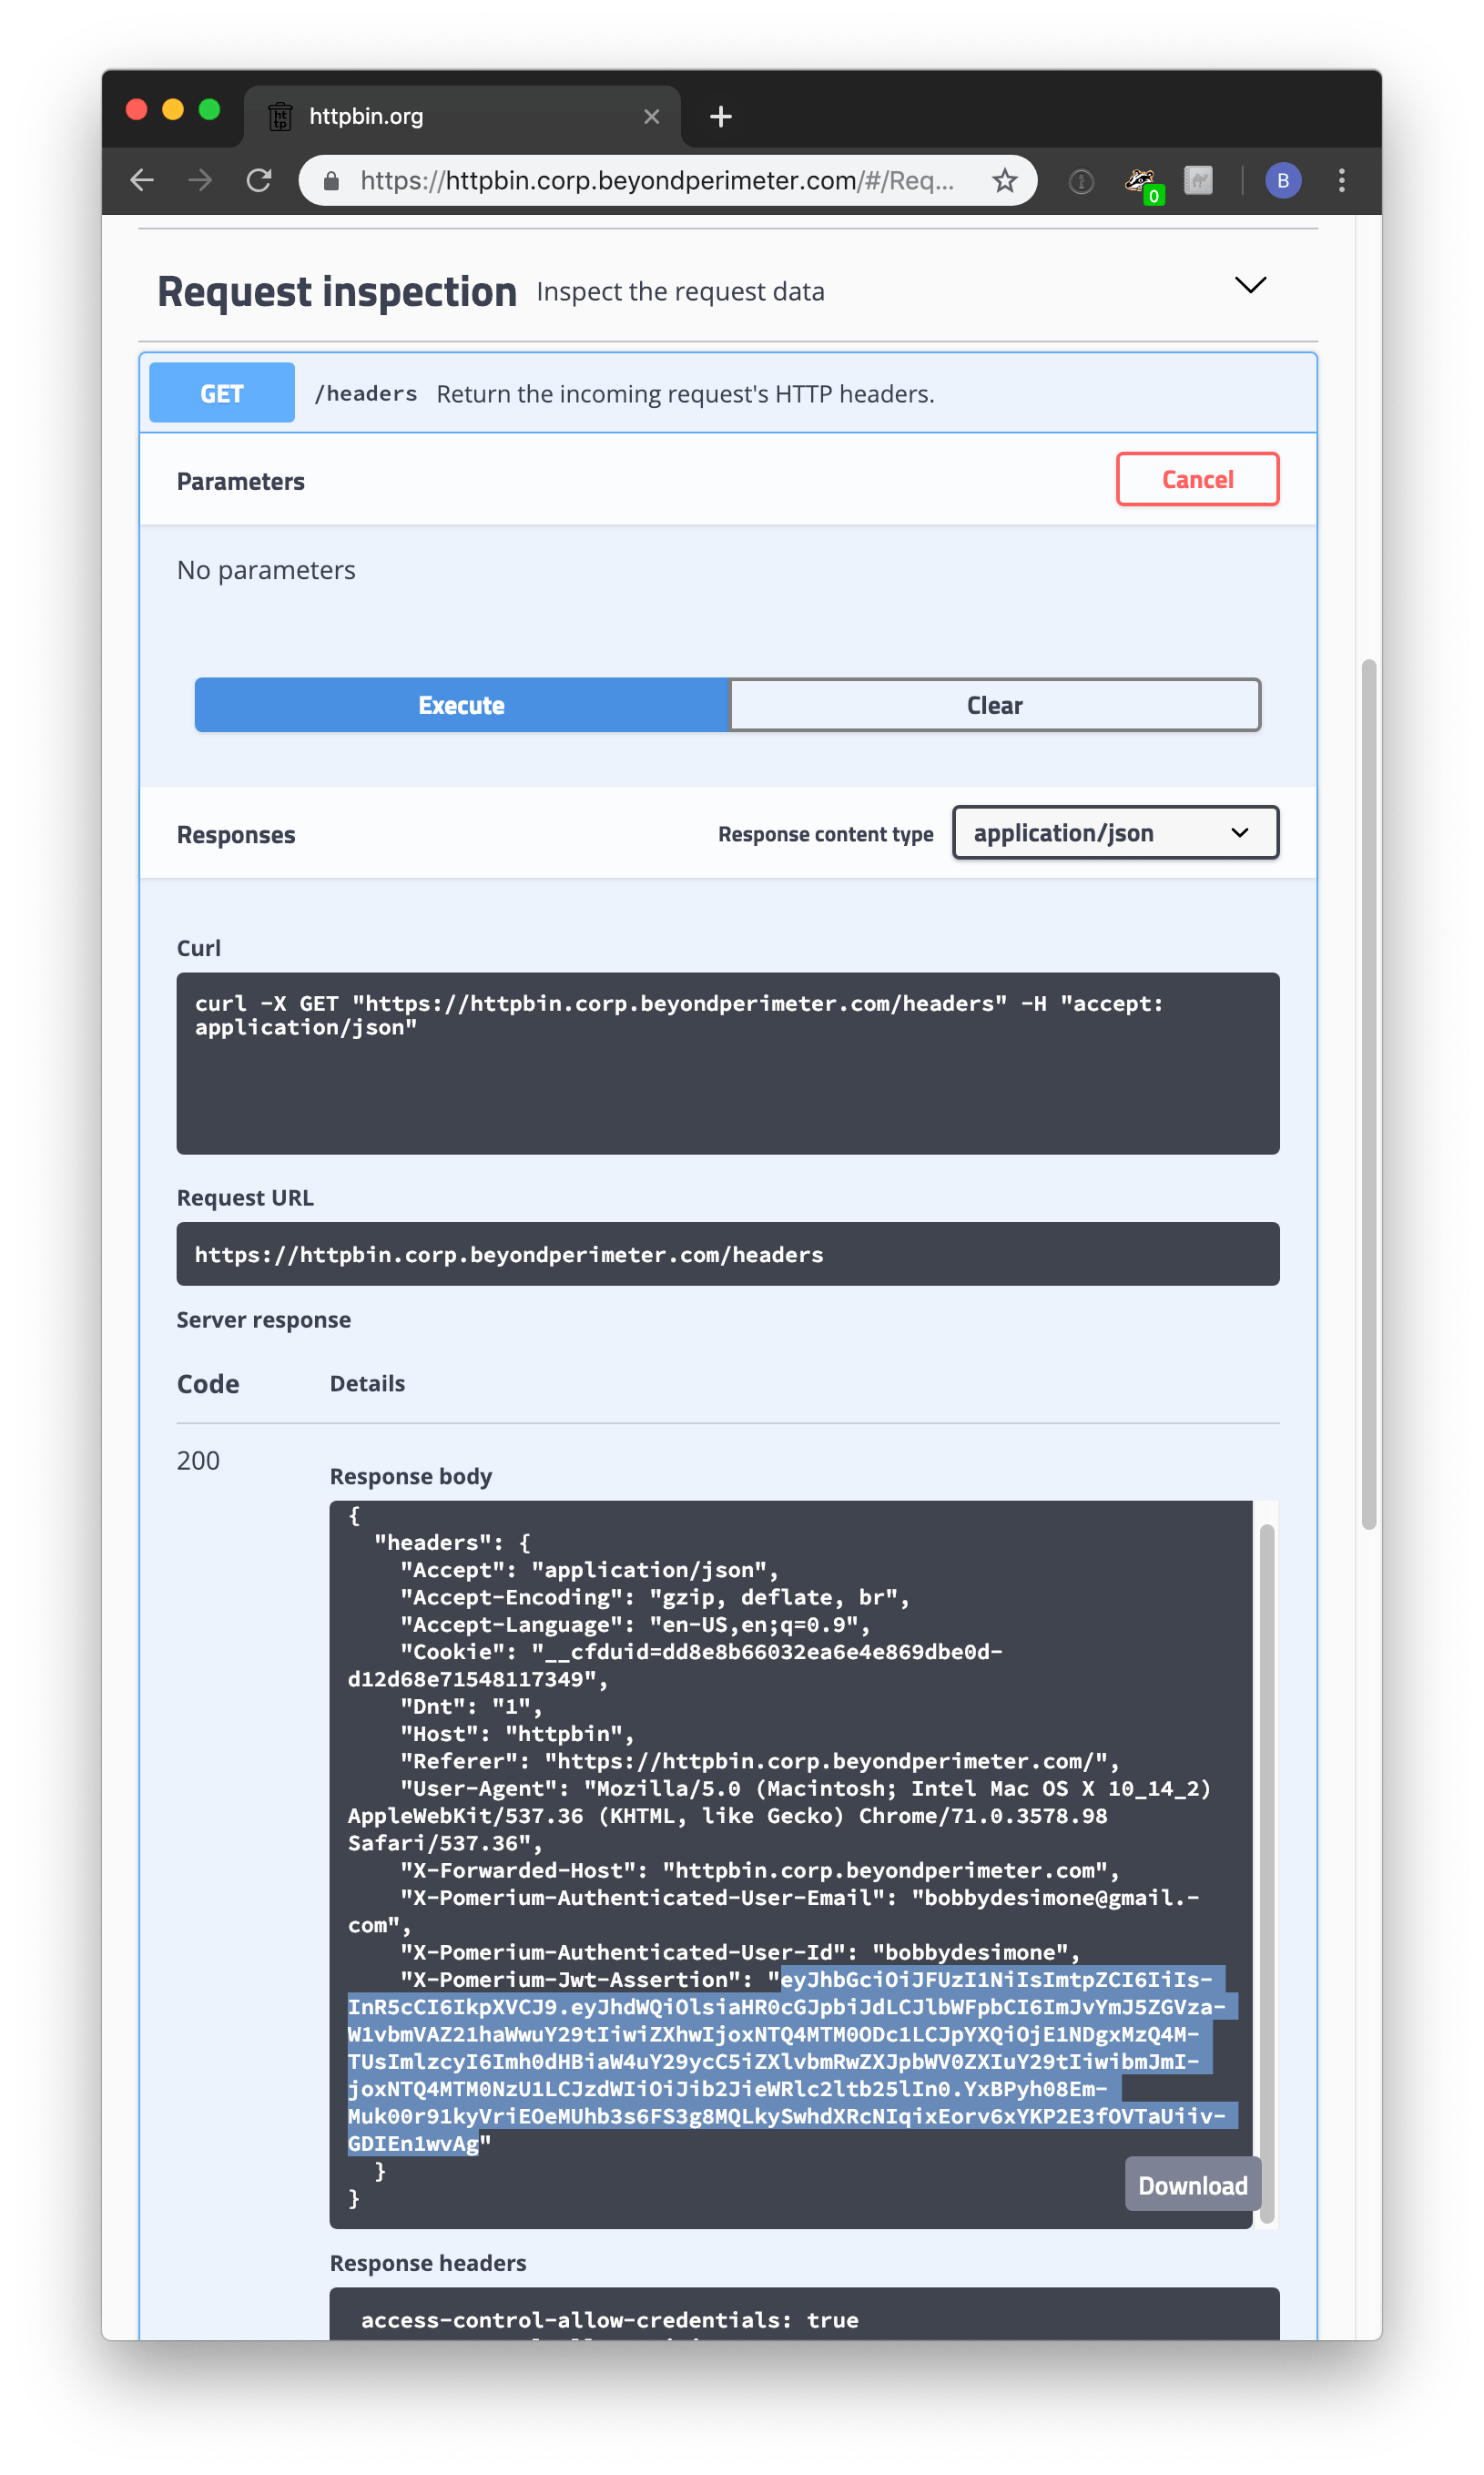Click the profile avatar B

pos(1283,181)
